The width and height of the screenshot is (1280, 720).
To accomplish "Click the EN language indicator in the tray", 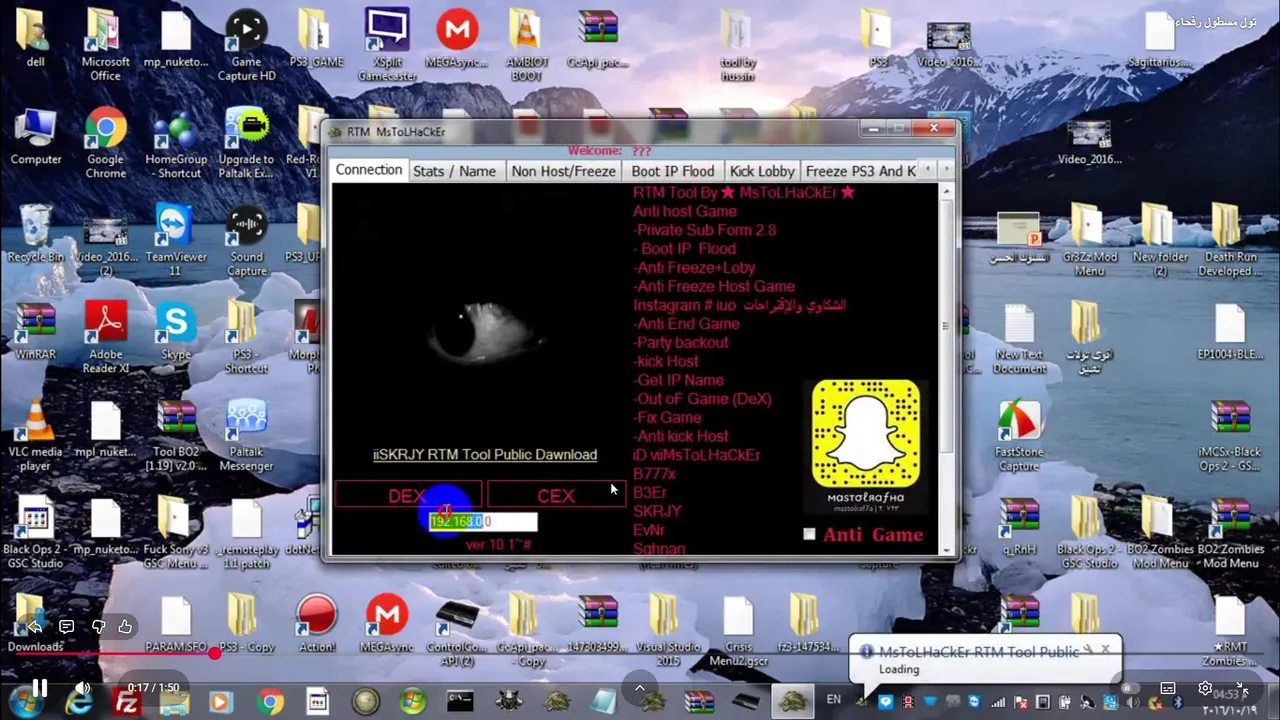I will pos(833,700).
